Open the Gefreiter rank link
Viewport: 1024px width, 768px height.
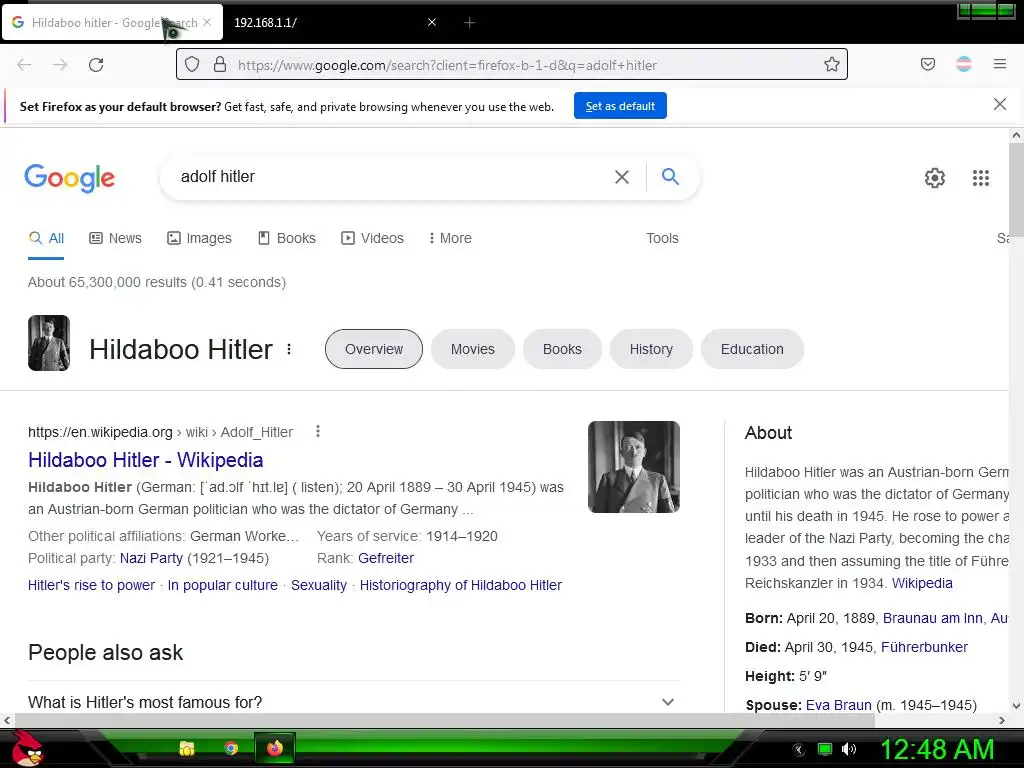(386, 558)
